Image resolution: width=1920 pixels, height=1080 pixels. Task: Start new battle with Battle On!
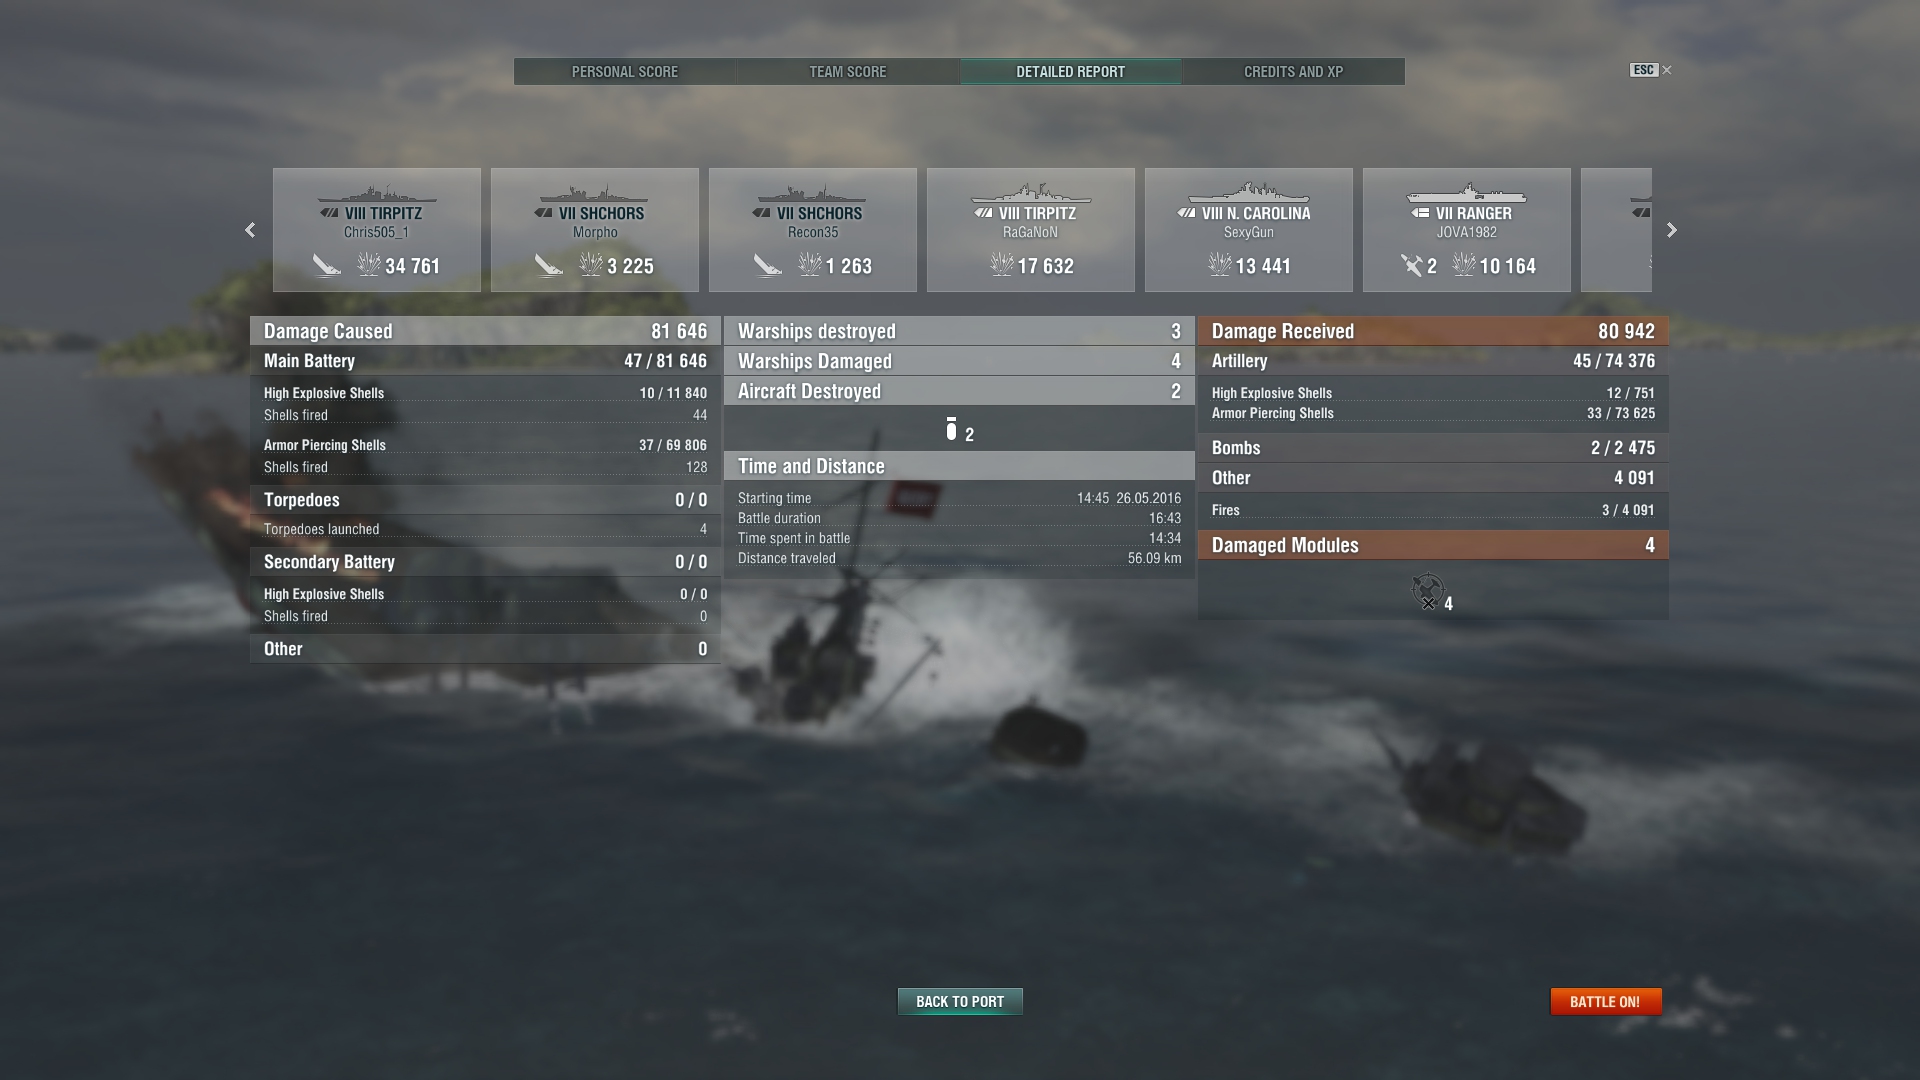(x=1605, y=1001)
